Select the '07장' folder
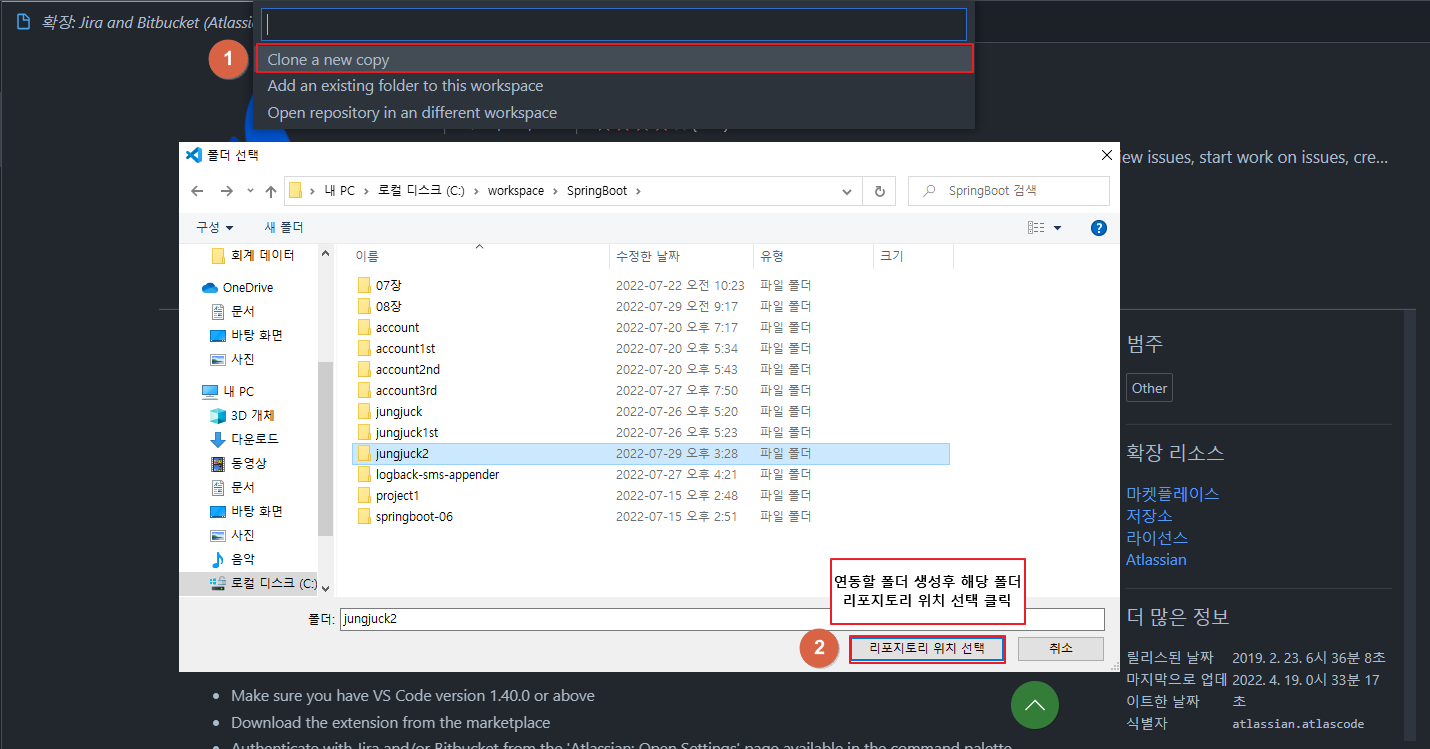 pos(388,285)
